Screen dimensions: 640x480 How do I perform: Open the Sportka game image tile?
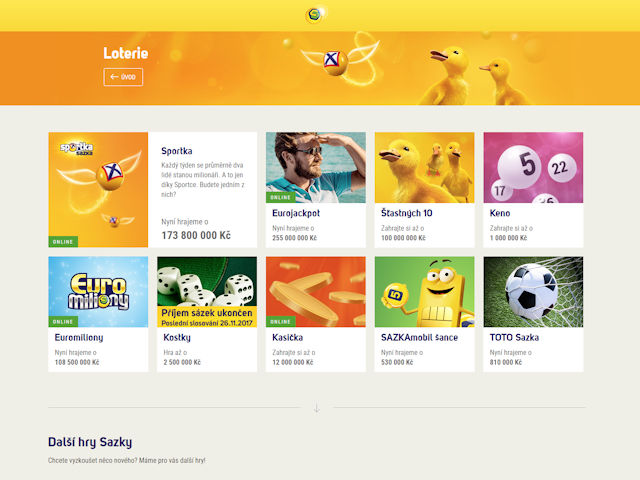pos(98,190)
